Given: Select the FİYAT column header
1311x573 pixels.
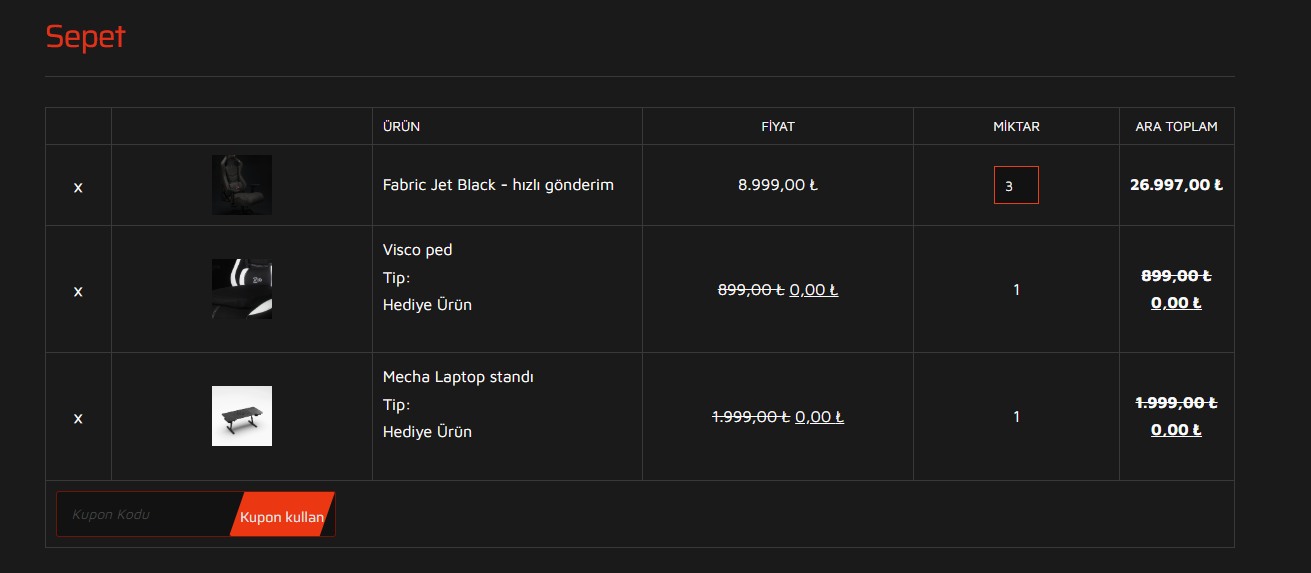Looking at the screenshot, I should tap(778, 127).
